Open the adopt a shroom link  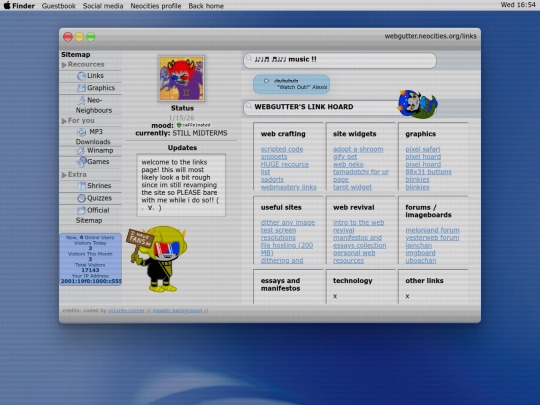pos(358,149)
